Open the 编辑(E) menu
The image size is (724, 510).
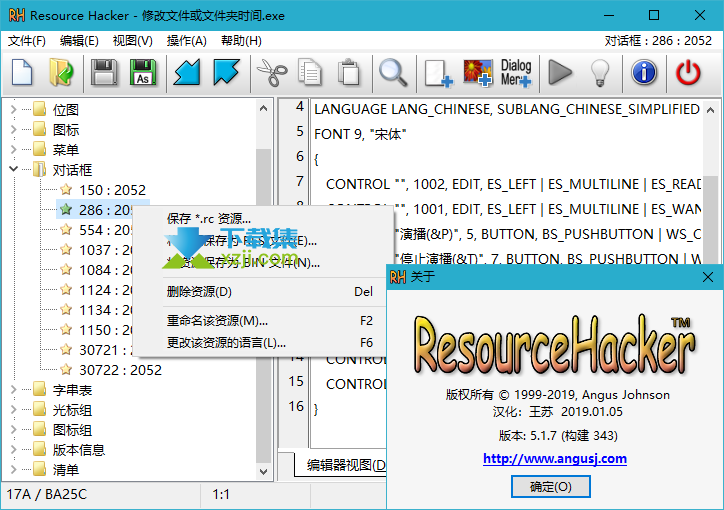point(79,41)
